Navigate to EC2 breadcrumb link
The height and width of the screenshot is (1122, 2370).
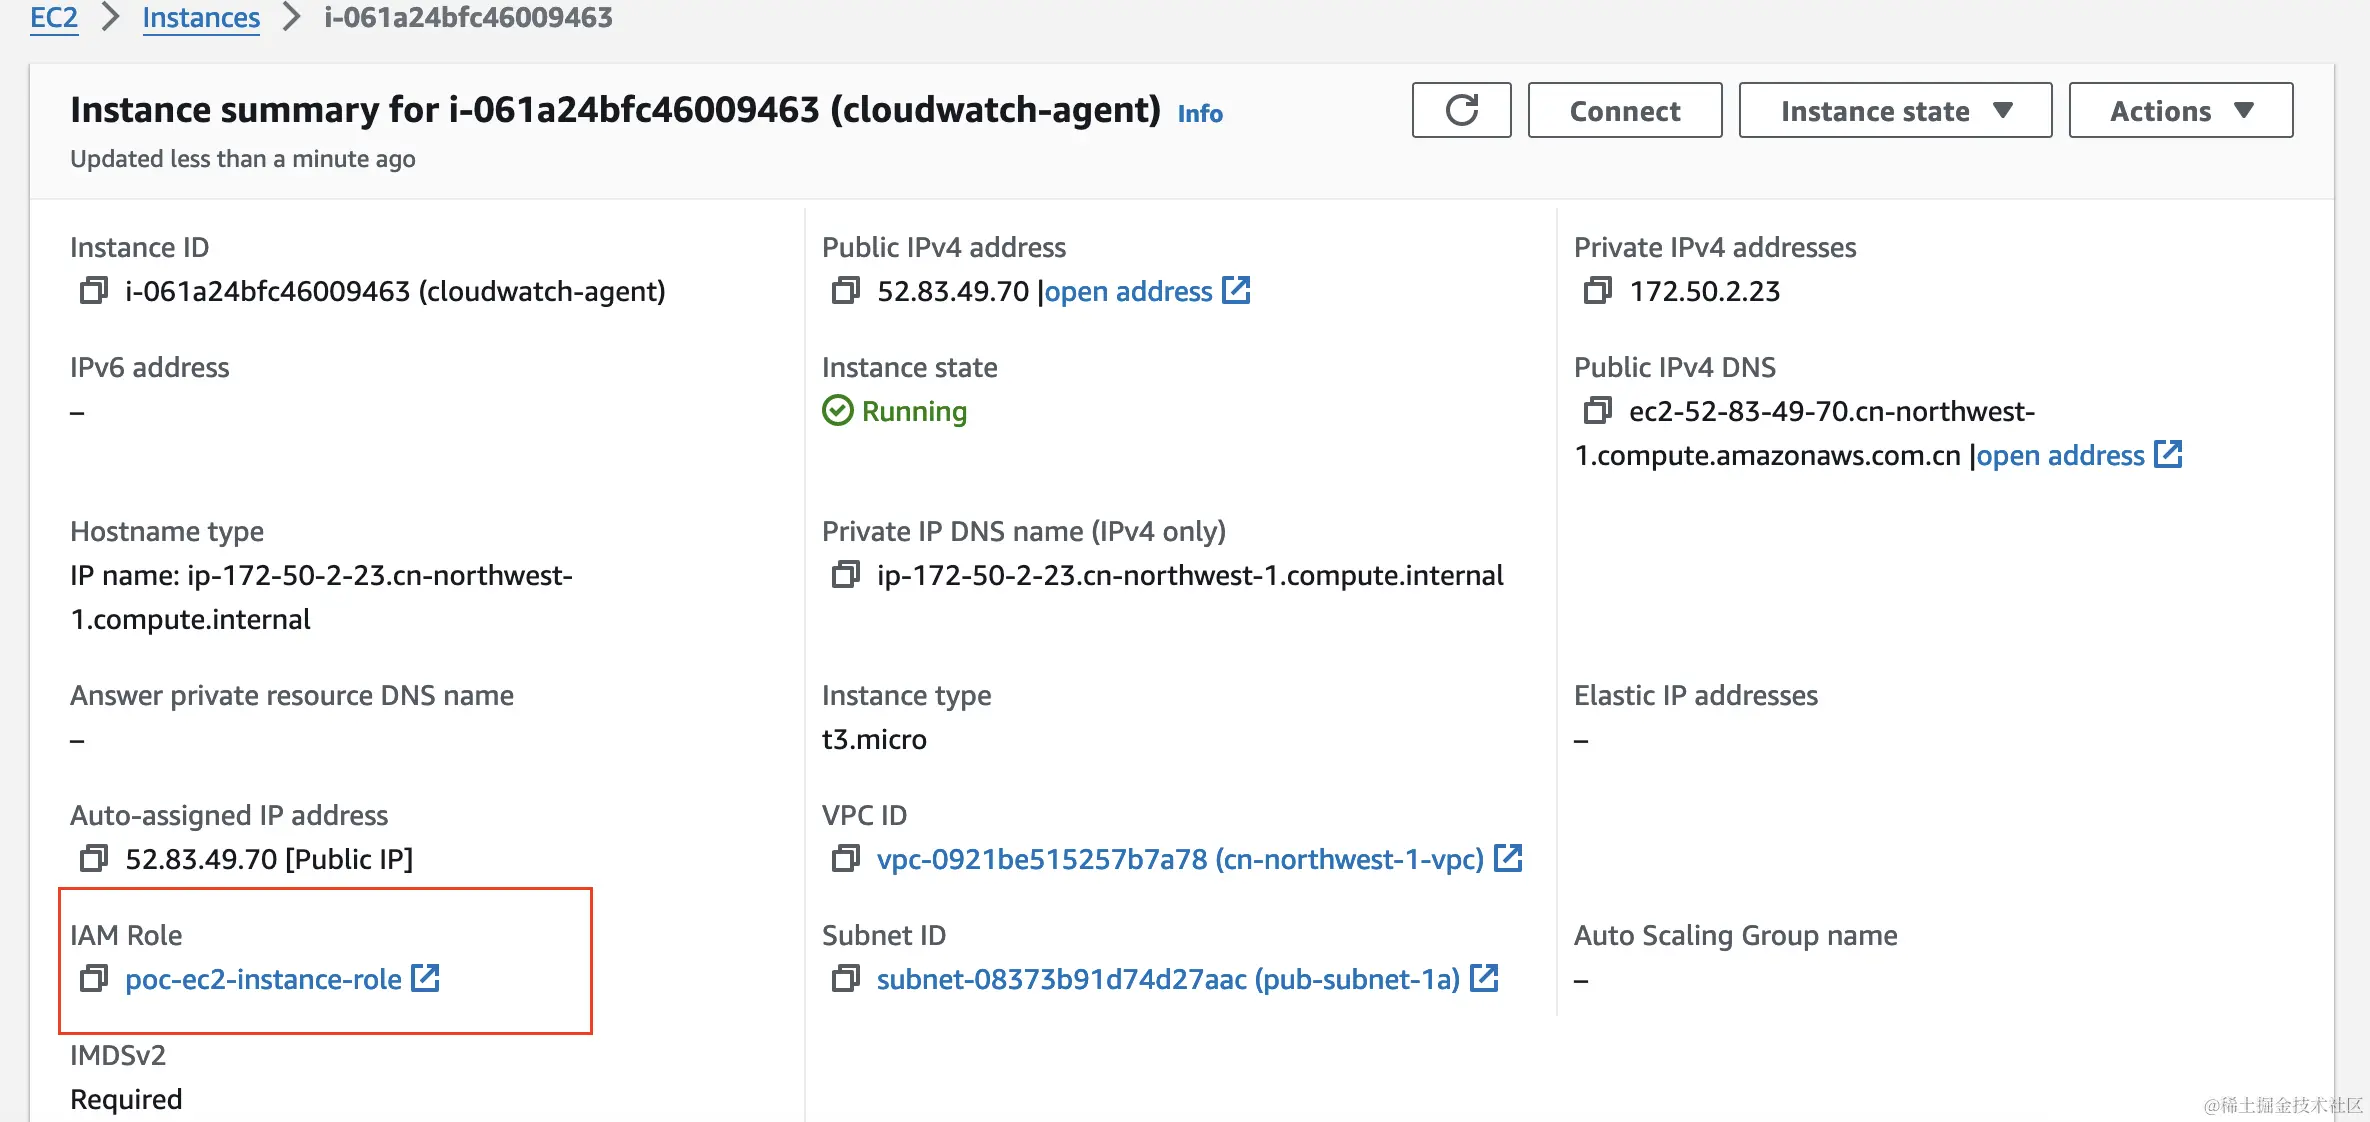tap(54, 18)
